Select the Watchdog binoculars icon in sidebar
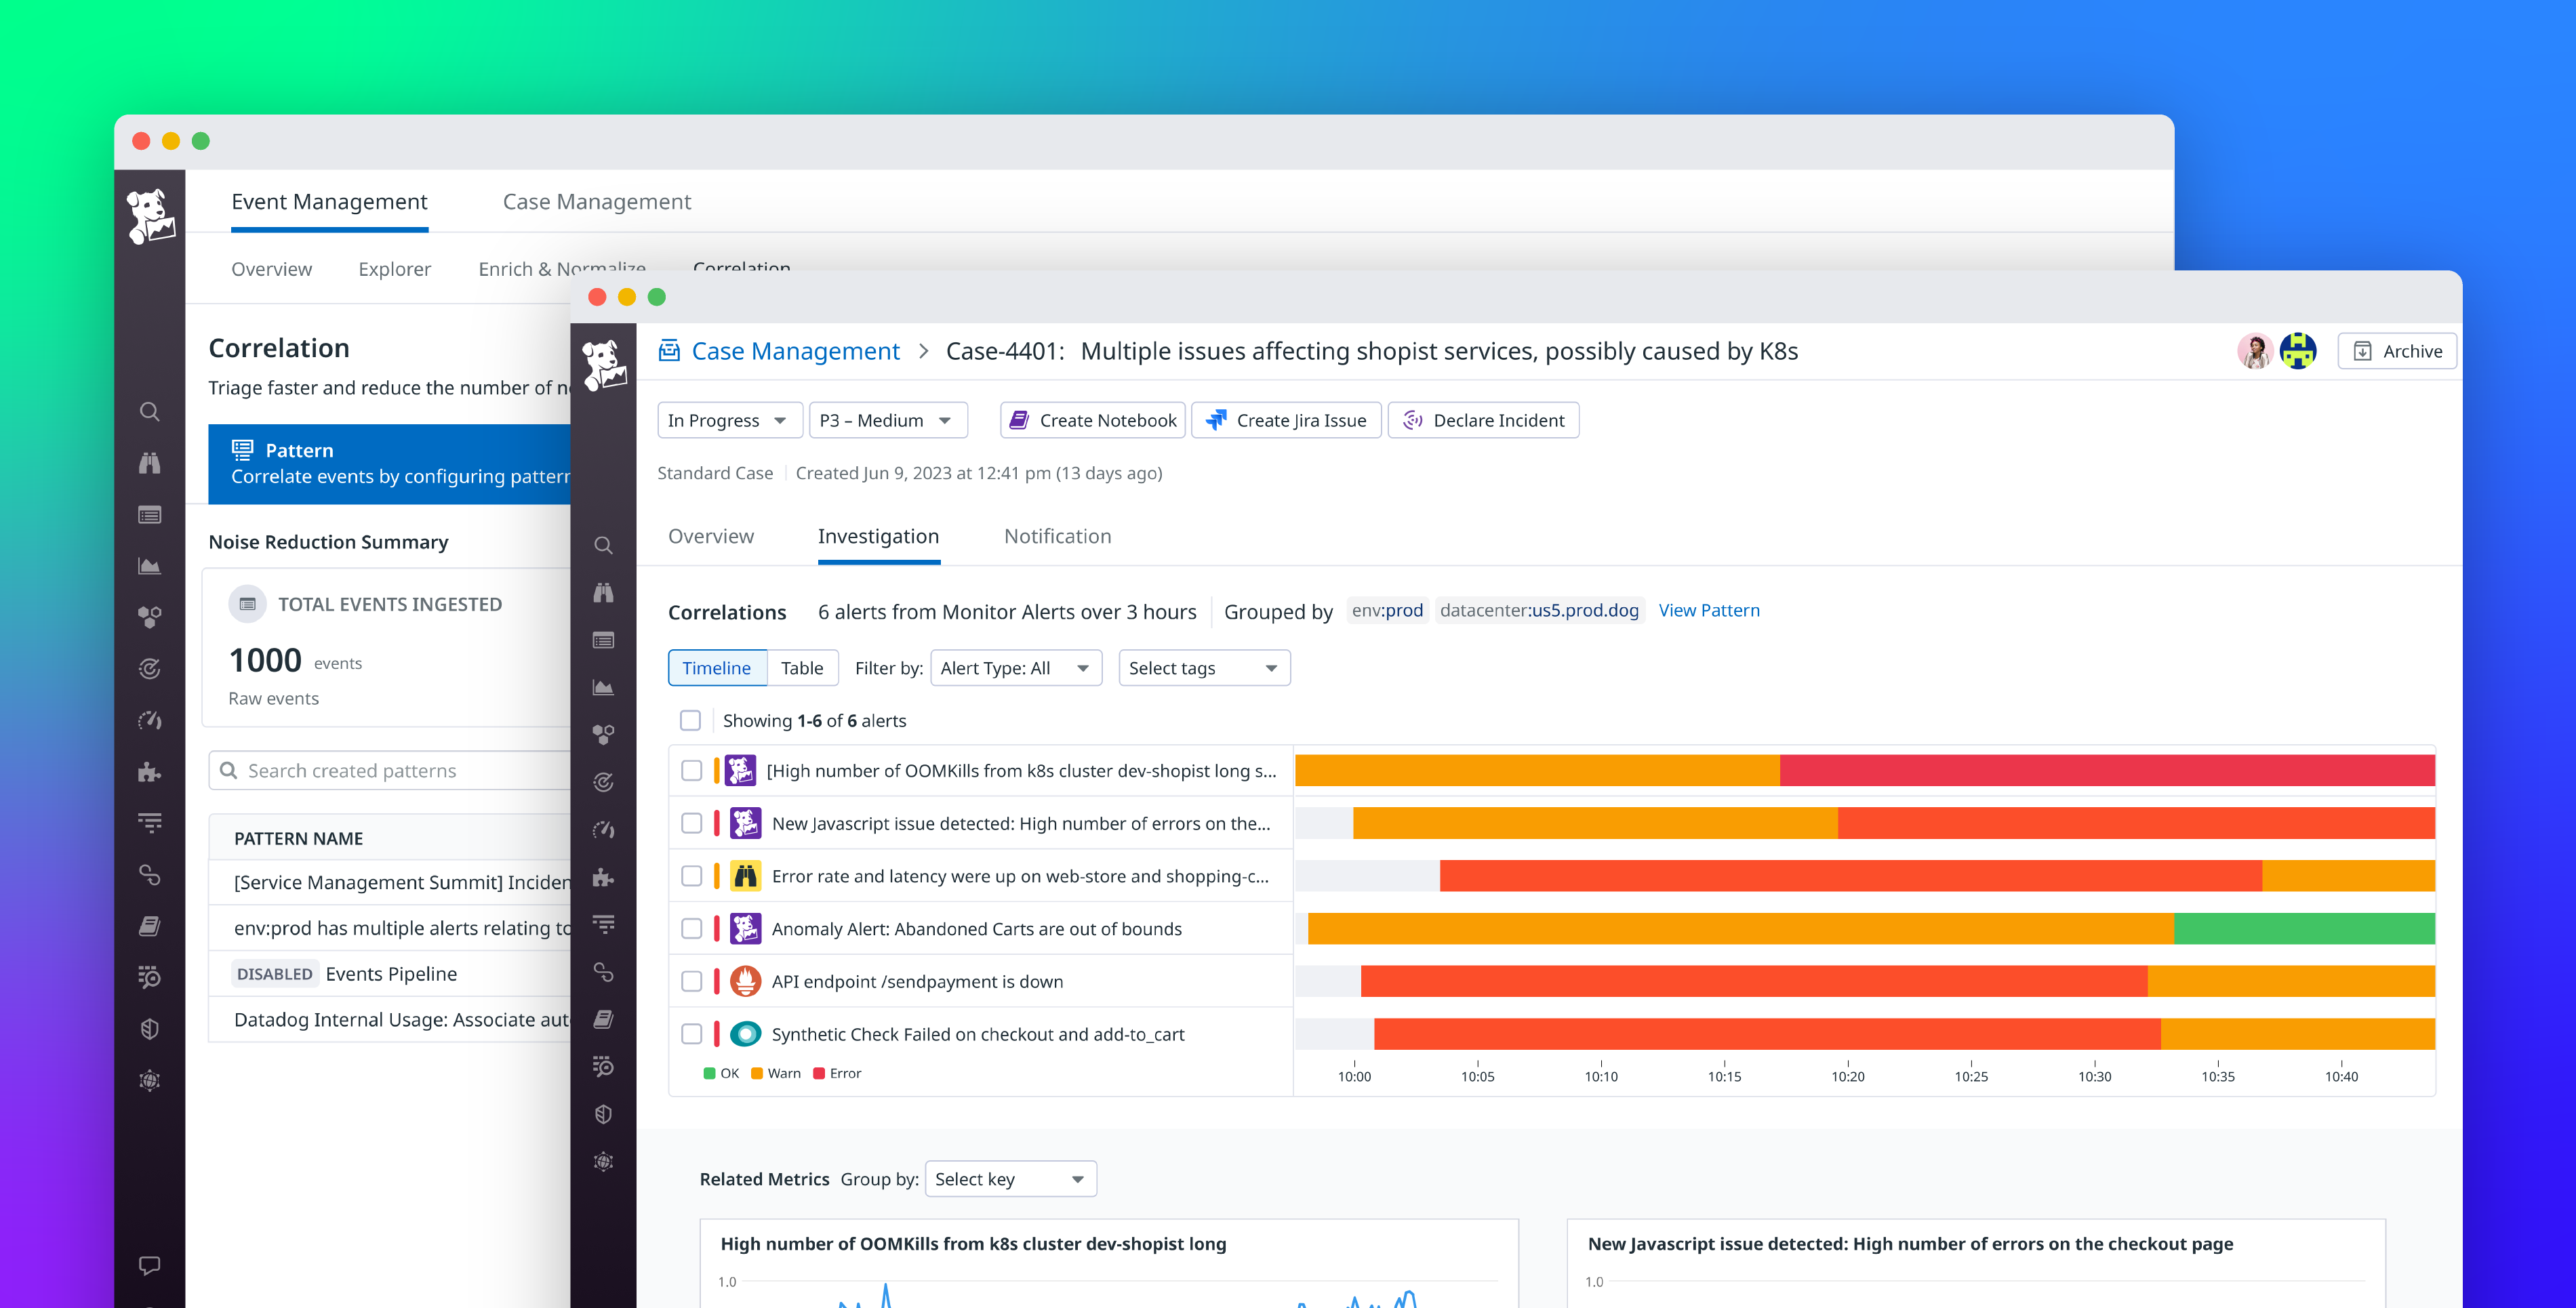Screen dimensions: 2576x1308 (150, 462)
